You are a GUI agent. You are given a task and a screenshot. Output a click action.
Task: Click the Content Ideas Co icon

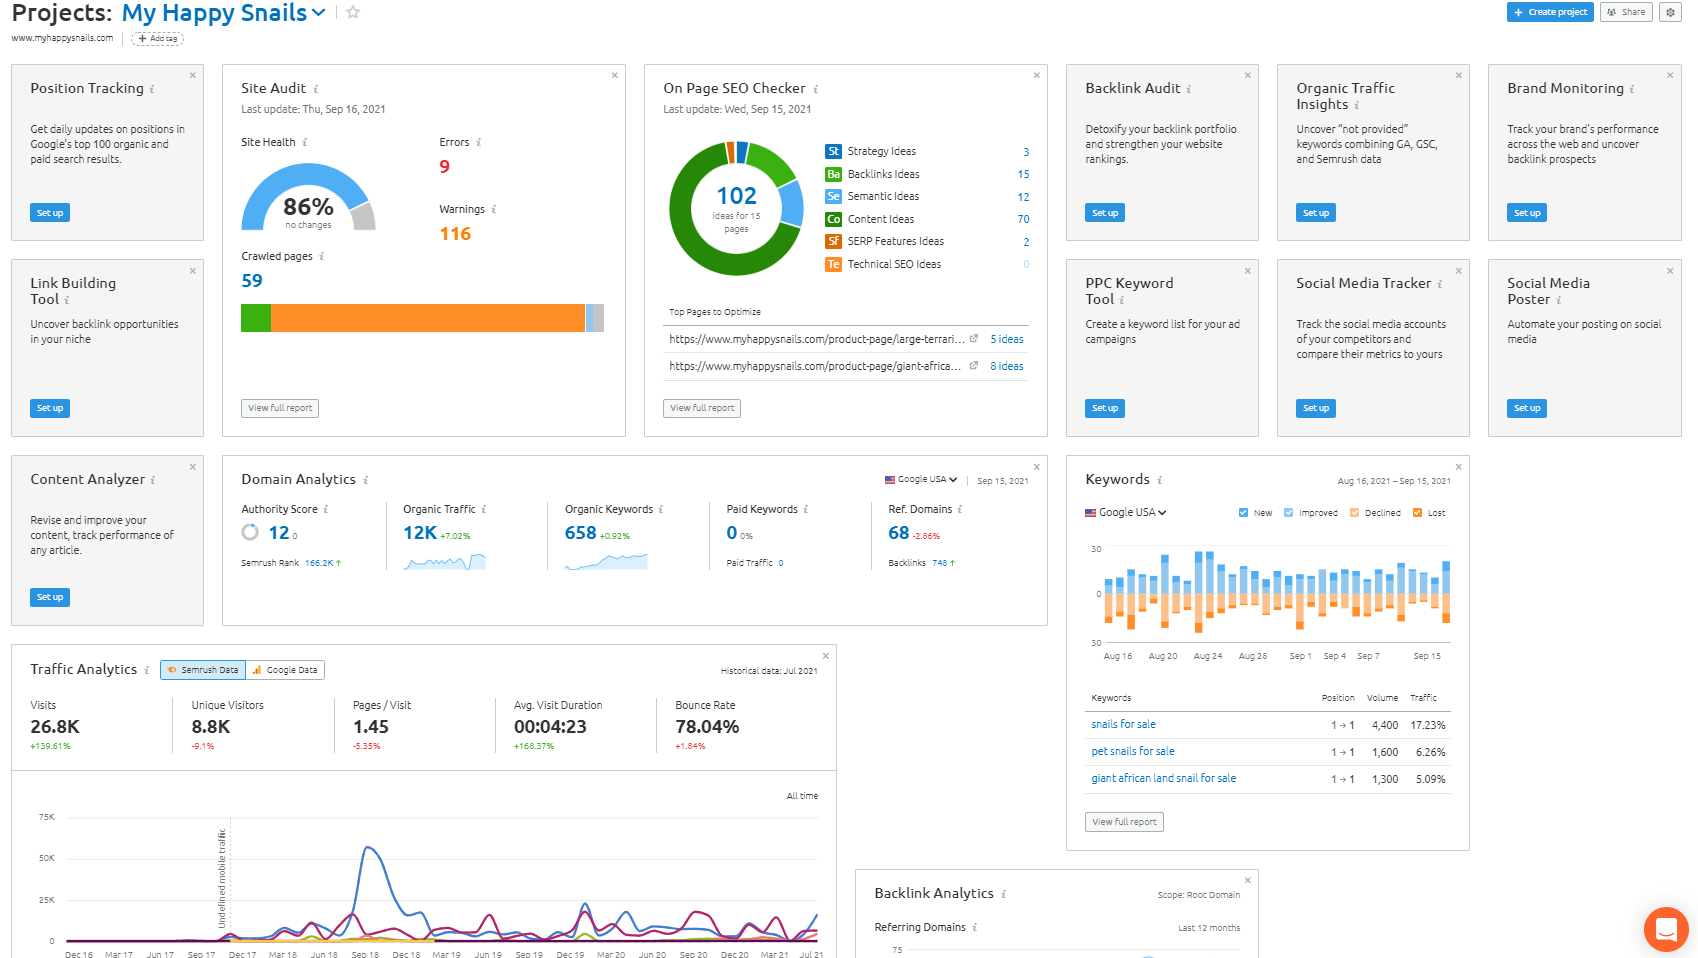pos(833,219)
